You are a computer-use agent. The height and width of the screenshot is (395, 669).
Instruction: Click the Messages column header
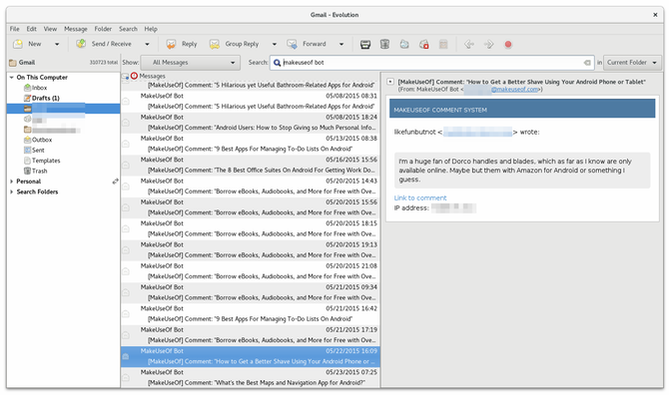[152, 76]
